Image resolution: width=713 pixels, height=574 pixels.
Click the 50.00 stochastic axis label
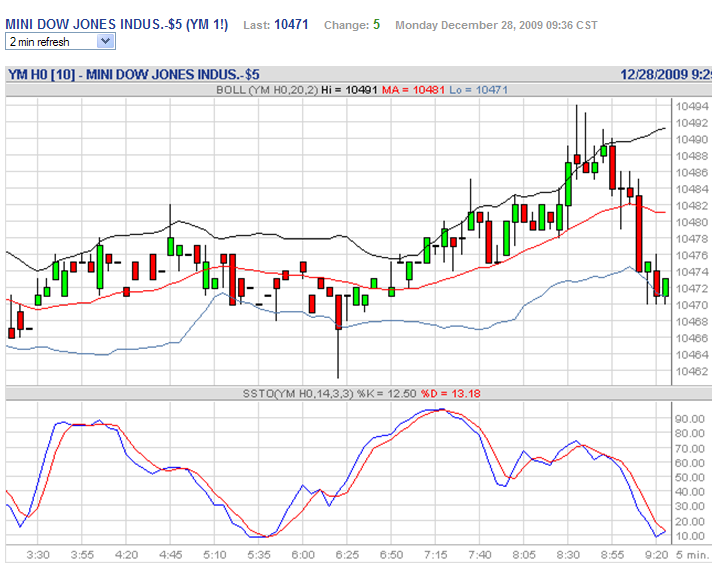click(x=690, y=477)
